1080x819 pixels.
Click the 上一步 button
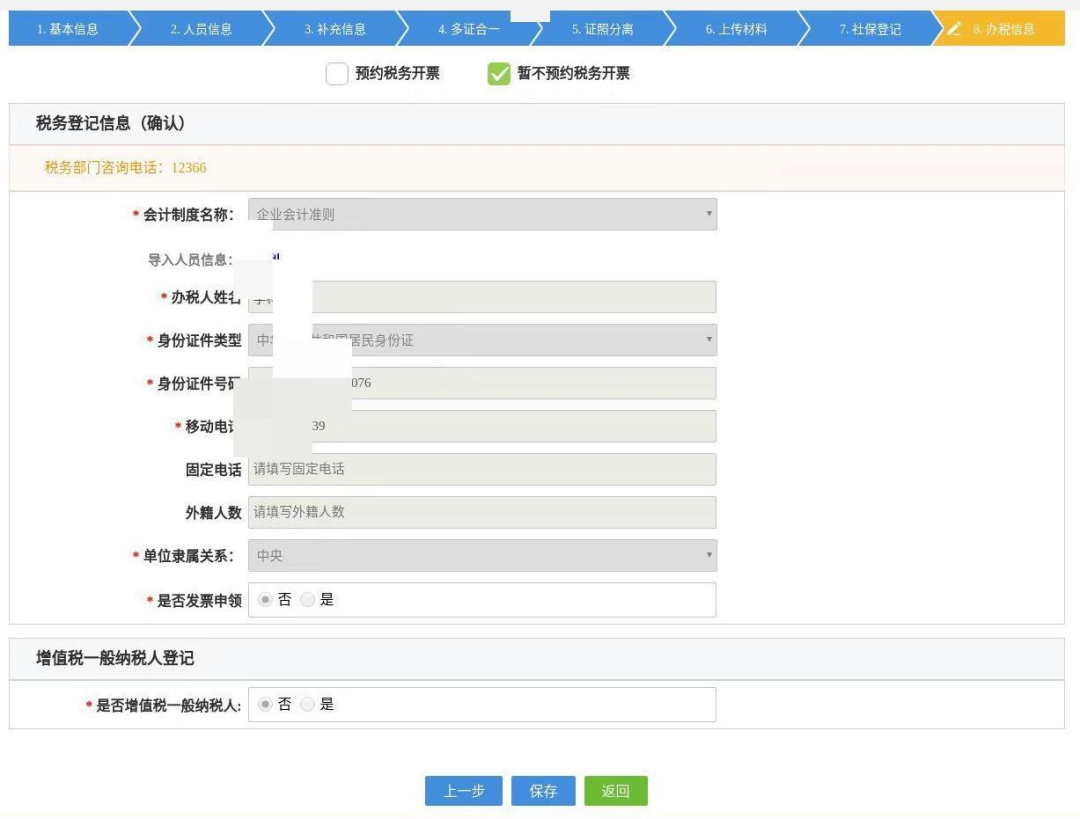pos(463,790)
